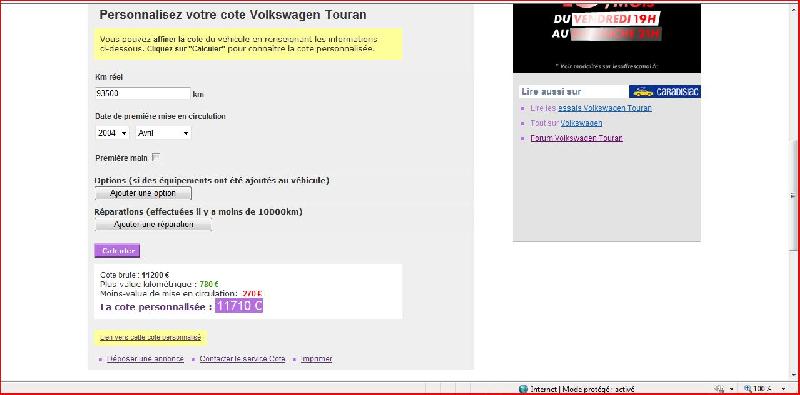Click the purple Calculer button
Viewport: 800px width, 395px height.
pyautogui.click(x=117, y=251)
